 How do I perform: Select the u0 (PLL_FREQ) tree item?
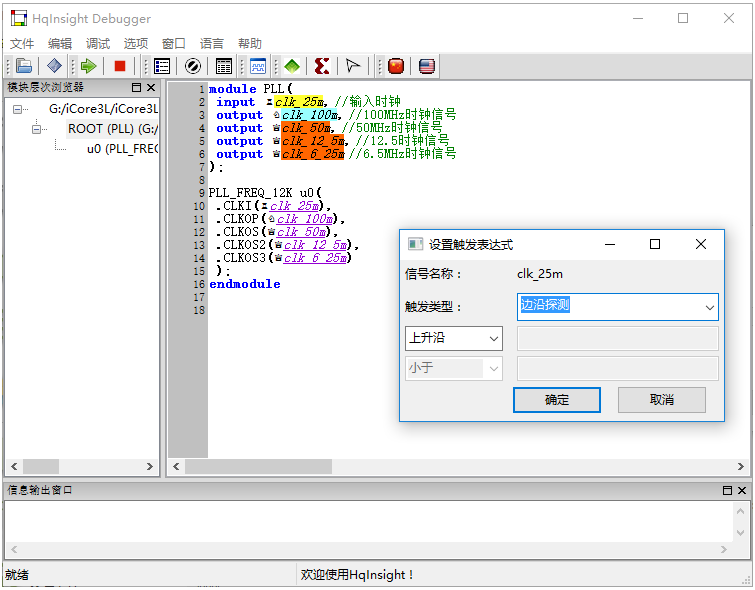coord(121,149)
